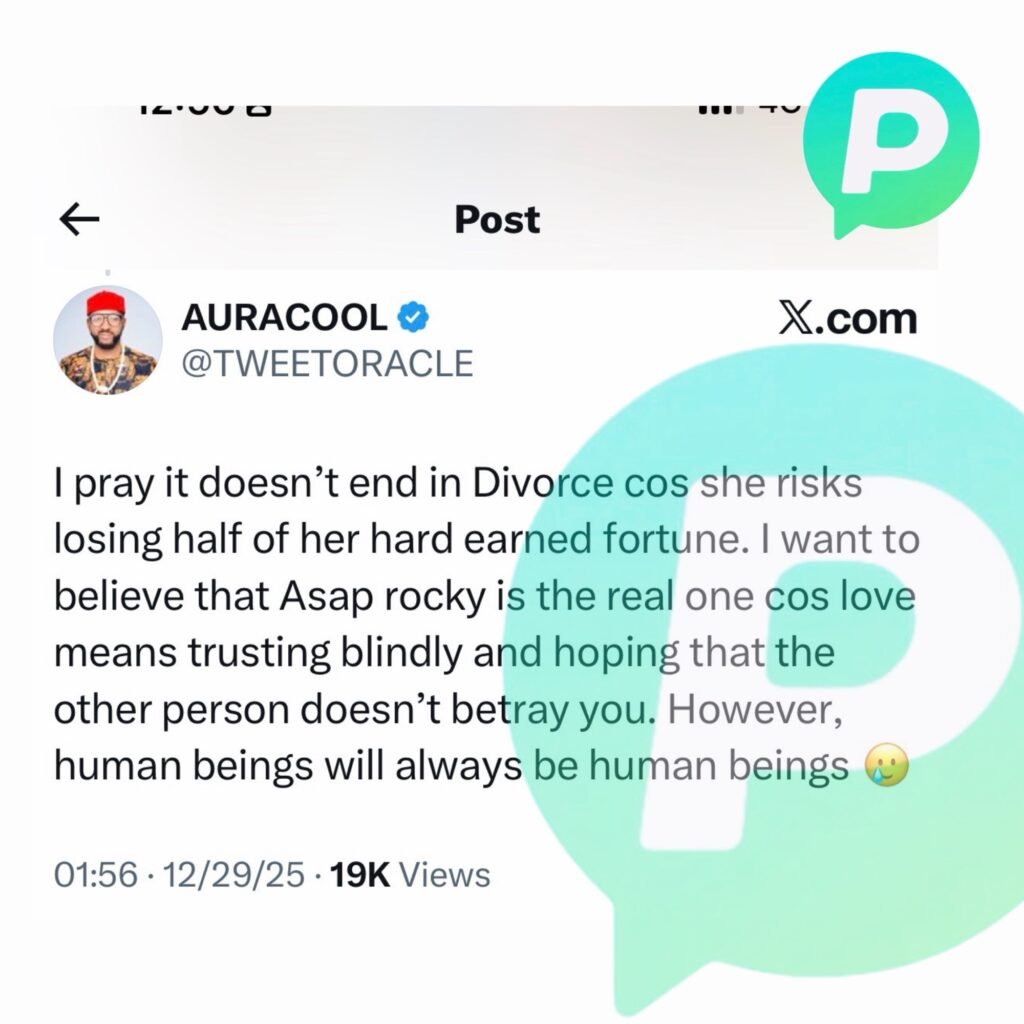Click the ".com" text of X.com
This screenshot has height=1024, width=1024.
[864, 320]
